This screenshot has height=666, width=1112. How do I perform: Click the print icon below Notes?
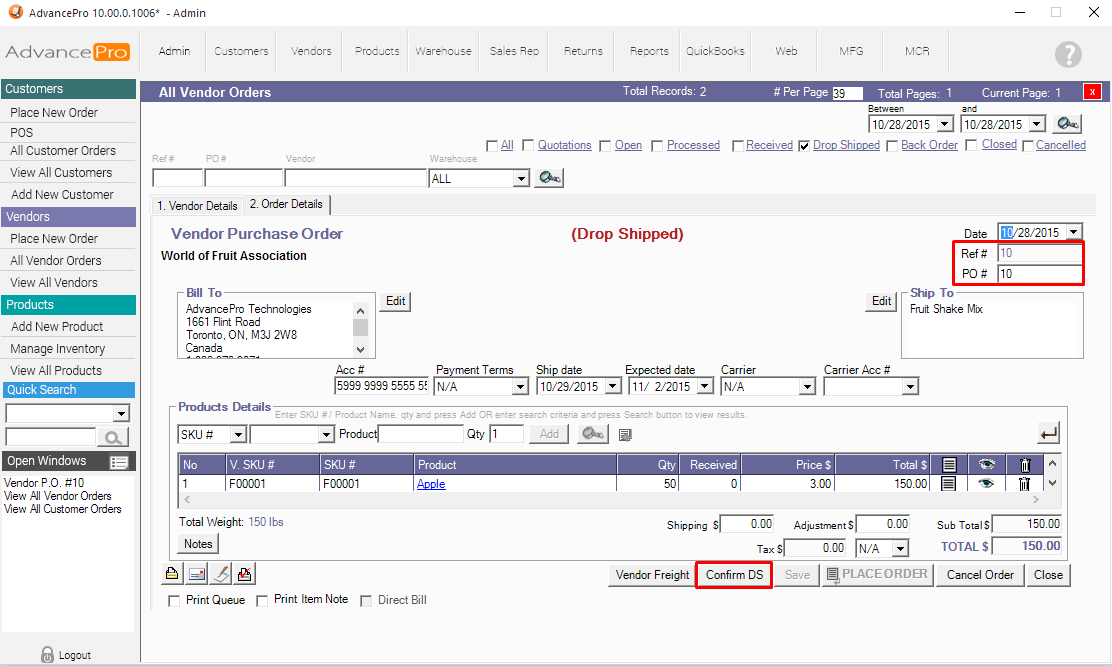tap(173, 574)
